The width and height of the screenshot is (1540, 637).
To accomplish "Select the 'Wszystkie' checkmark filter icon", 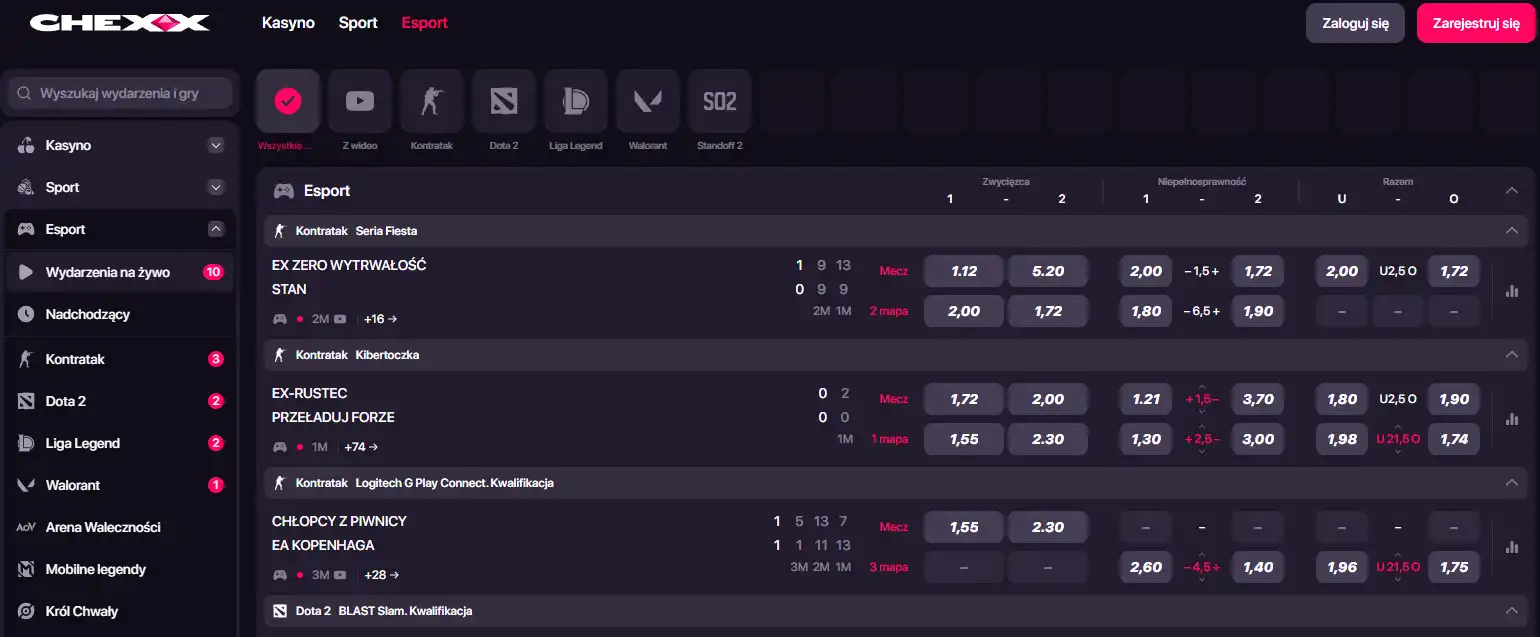I will click(x=288, y=101).
